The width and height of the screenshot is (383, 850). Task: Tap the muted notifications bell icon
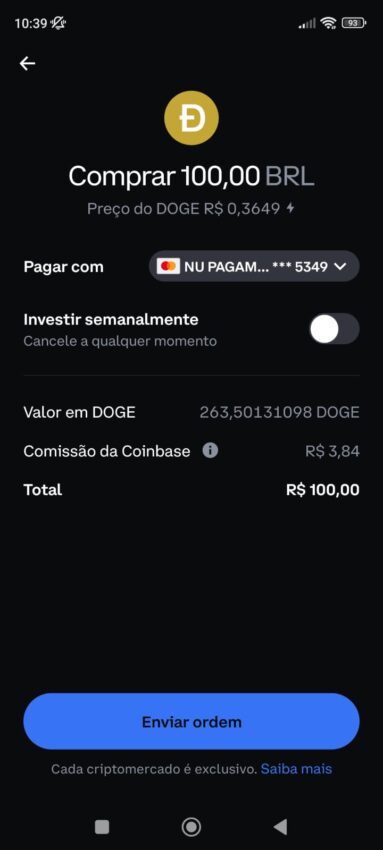(x=58, y=23)
